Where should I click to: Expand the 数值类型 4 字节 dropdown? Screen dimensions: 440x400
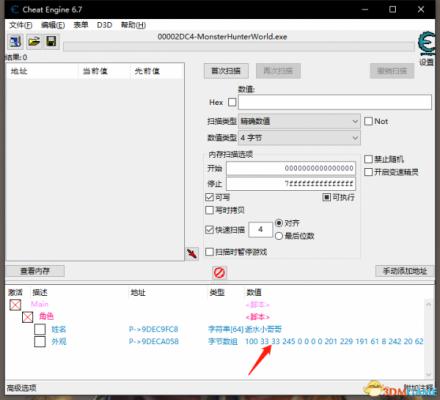[x=299, y=138]
